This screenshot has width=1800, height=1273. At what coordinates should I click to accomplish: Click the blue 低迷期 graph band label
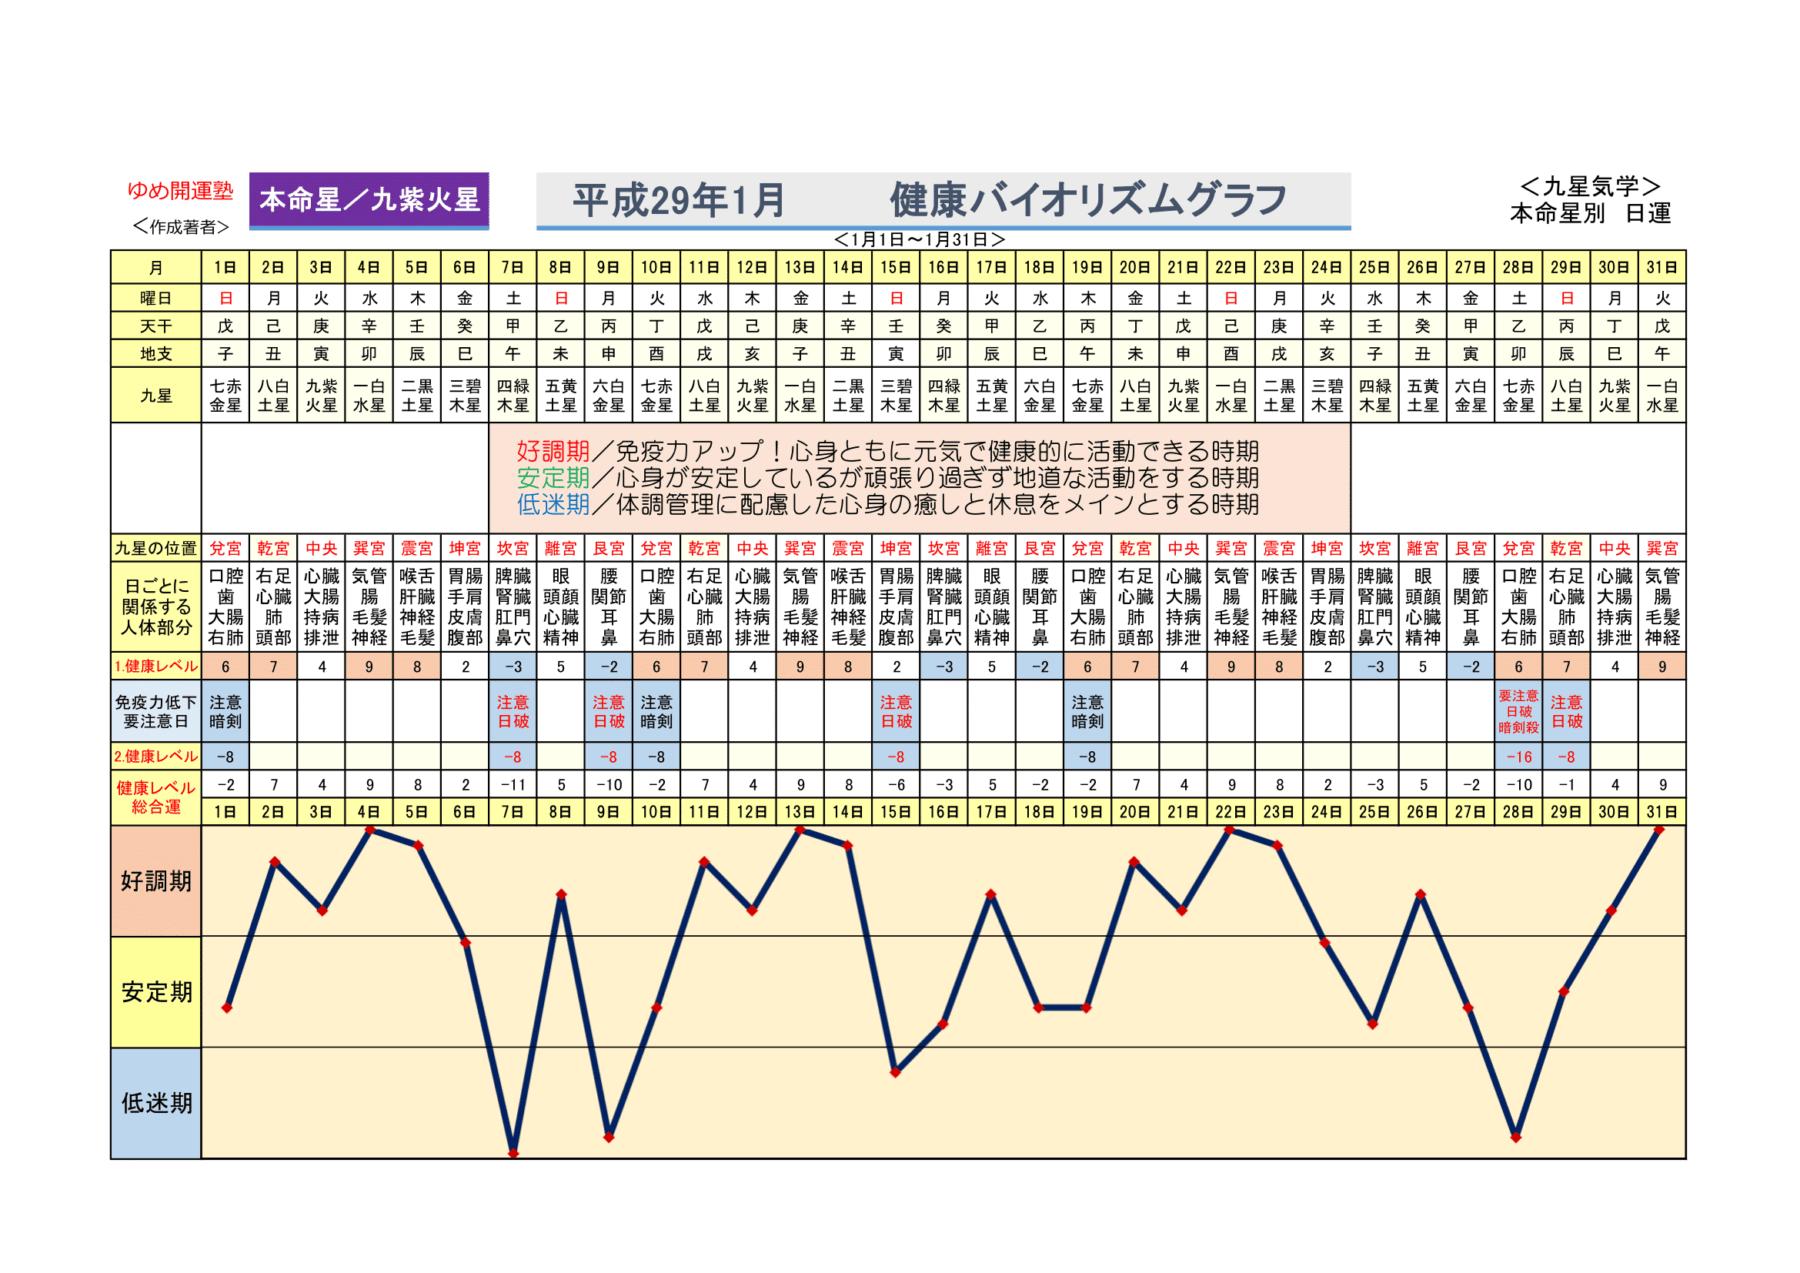click(156, 1103)
